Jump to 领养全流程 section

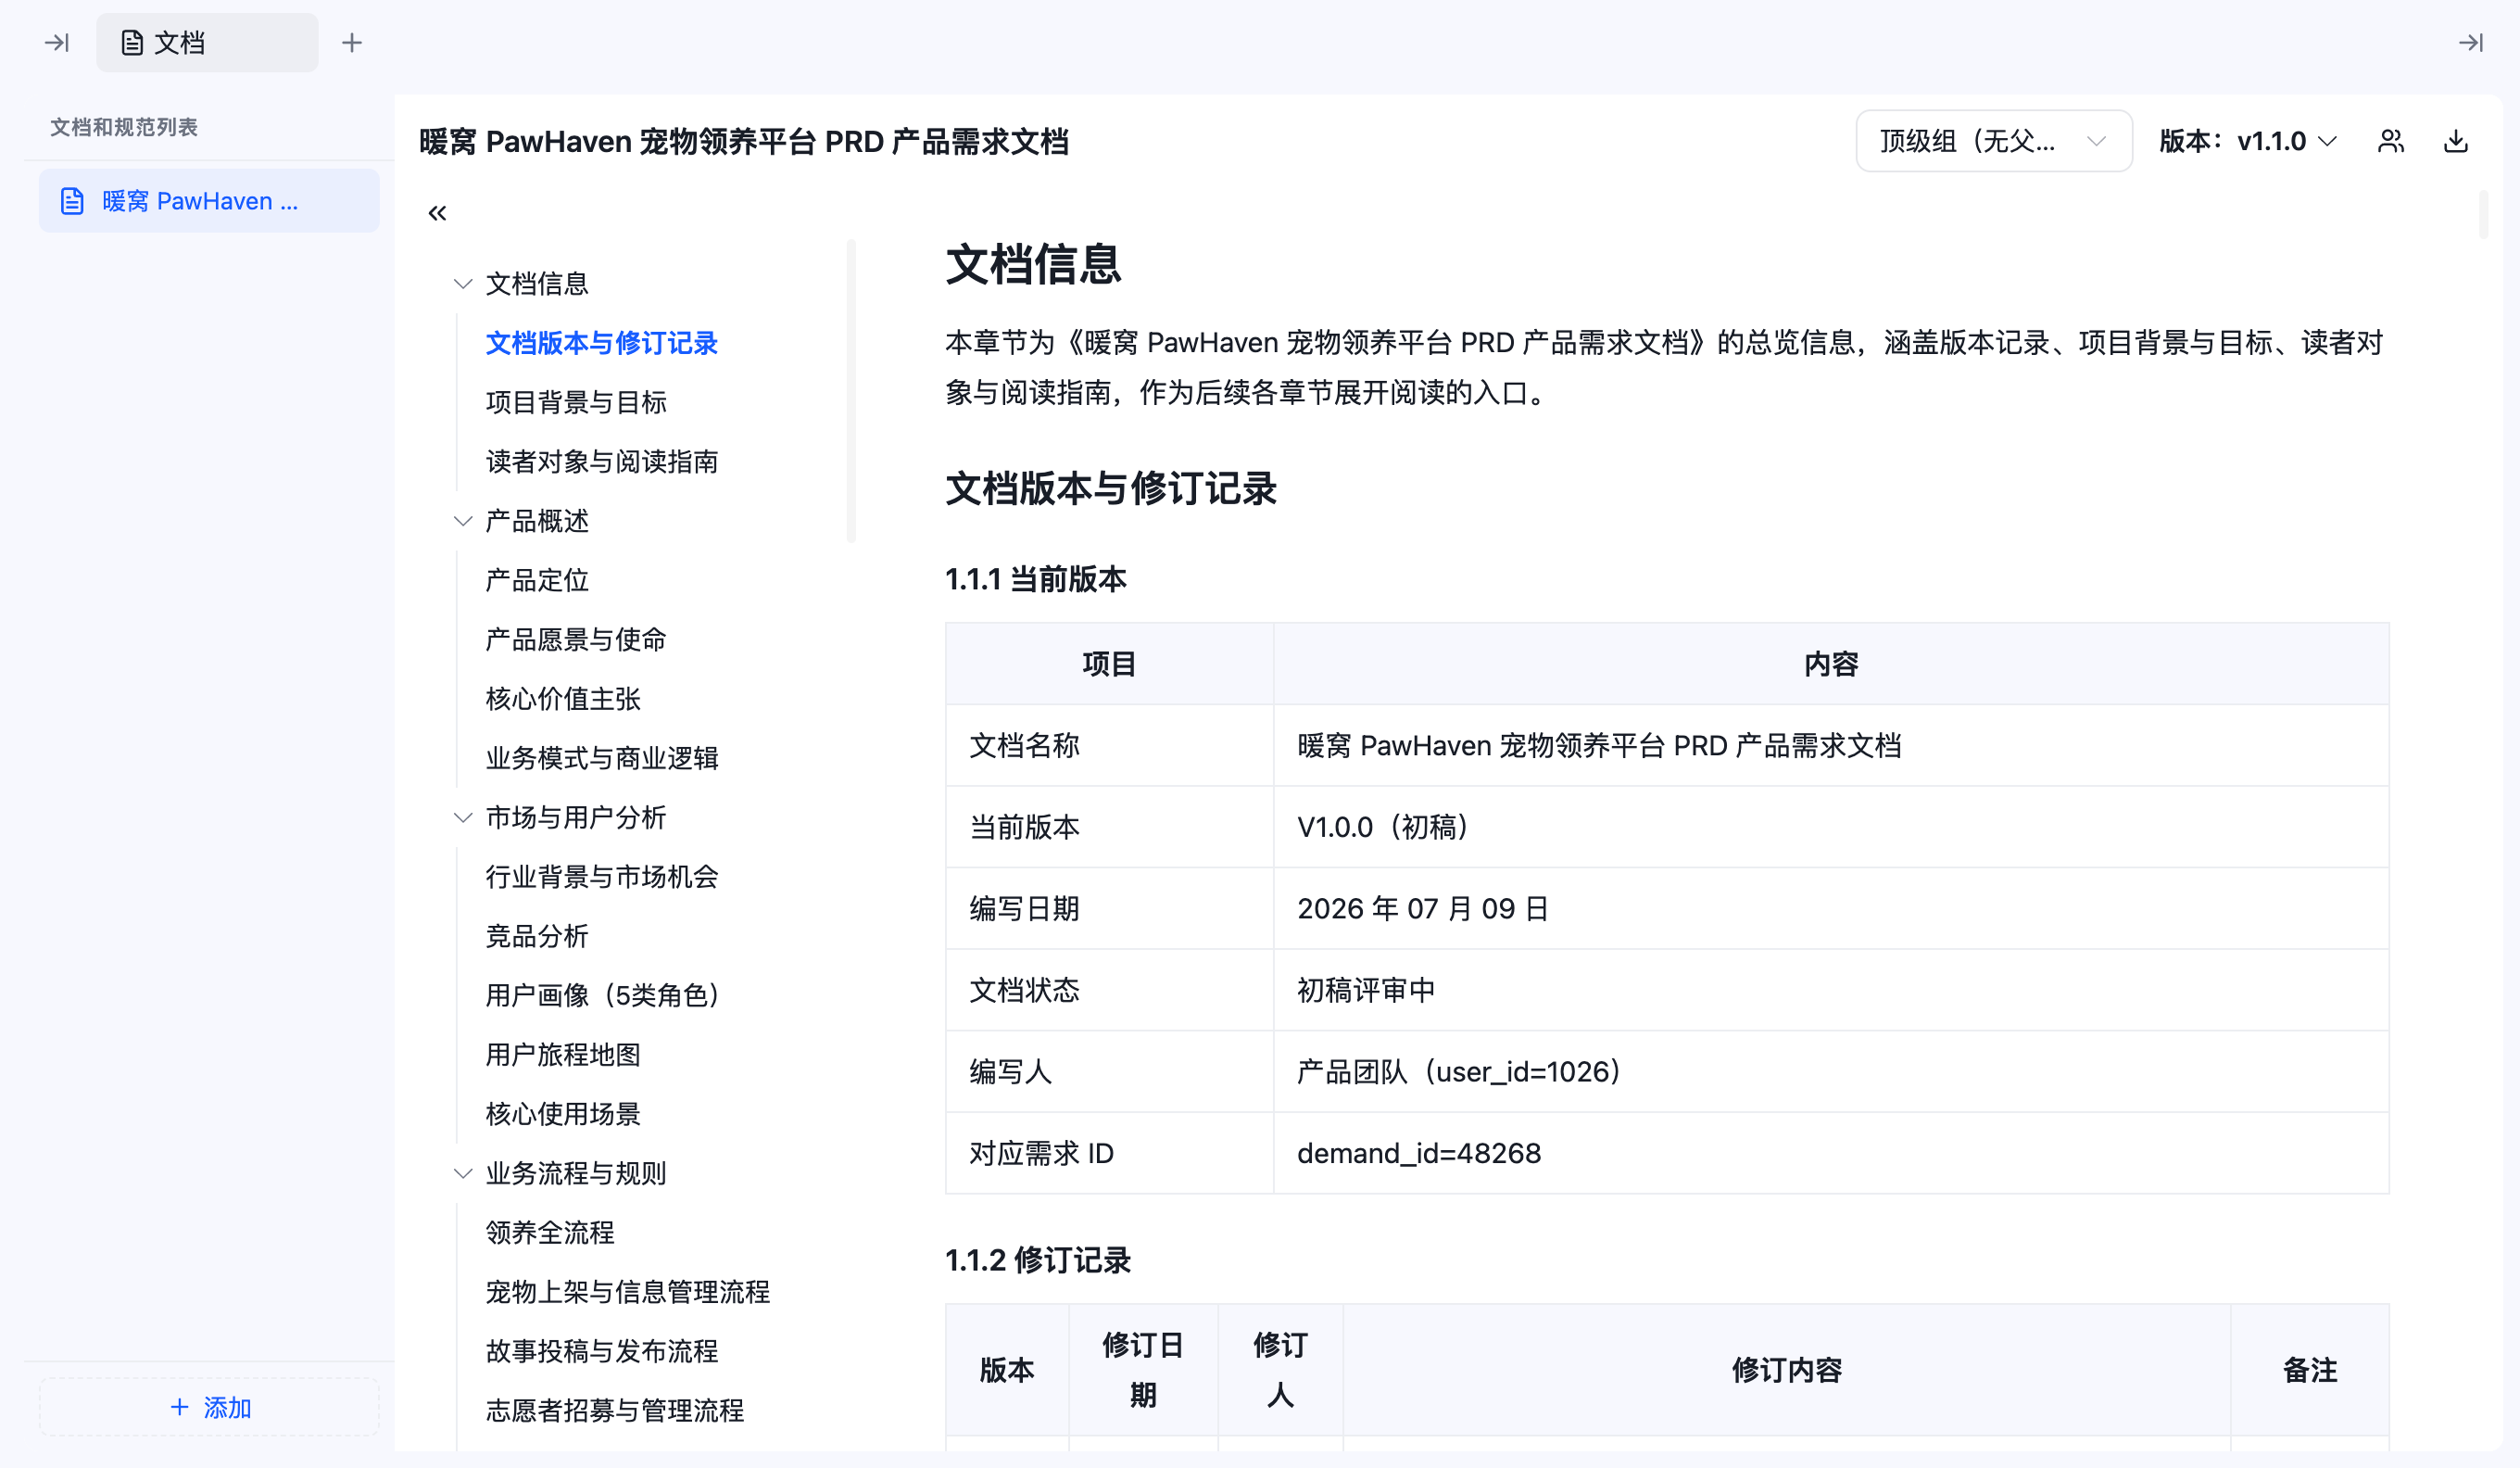click(x=550, y=1233)
